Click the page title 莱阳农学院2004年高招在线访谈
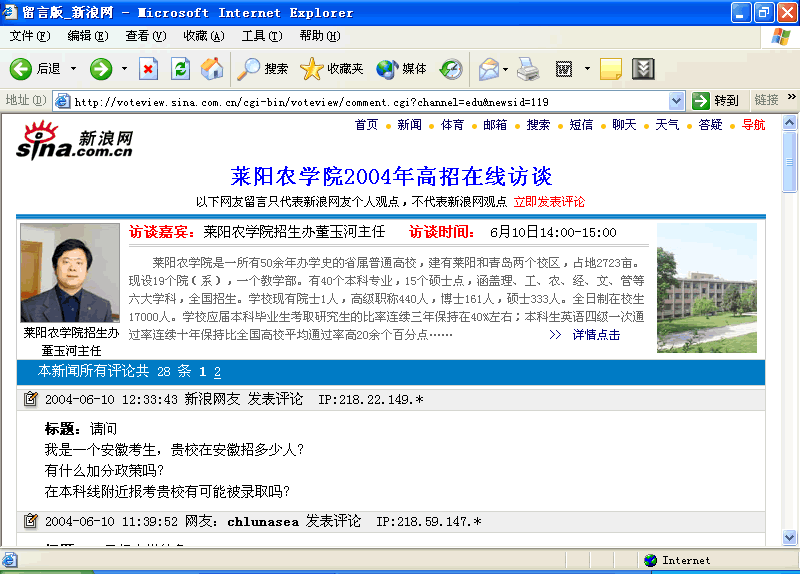The image size is (800, 574). click(x=391, y=177)
